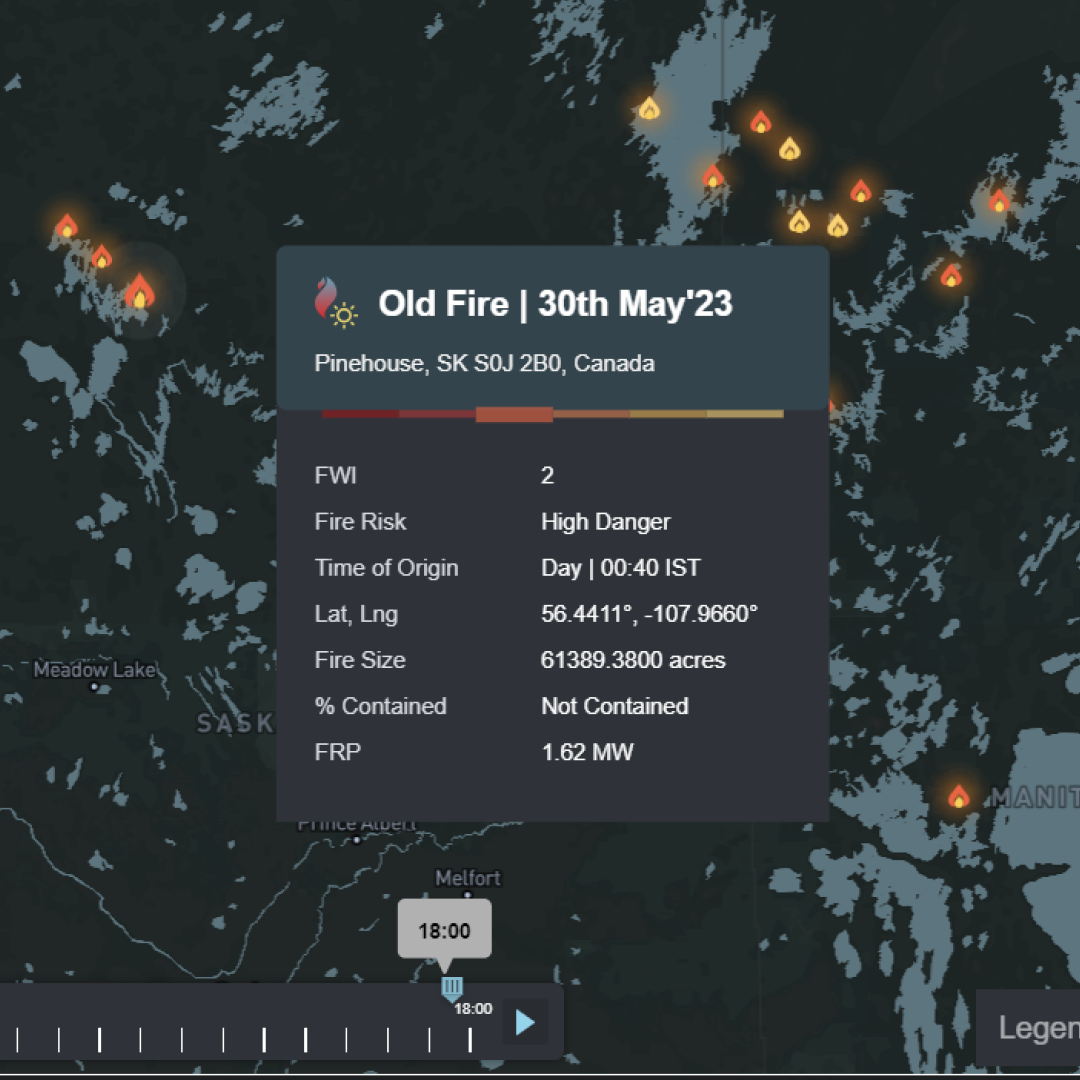Open the Legend panel
The height and width of the screenshot is (1080, 1080).
1035,1028
